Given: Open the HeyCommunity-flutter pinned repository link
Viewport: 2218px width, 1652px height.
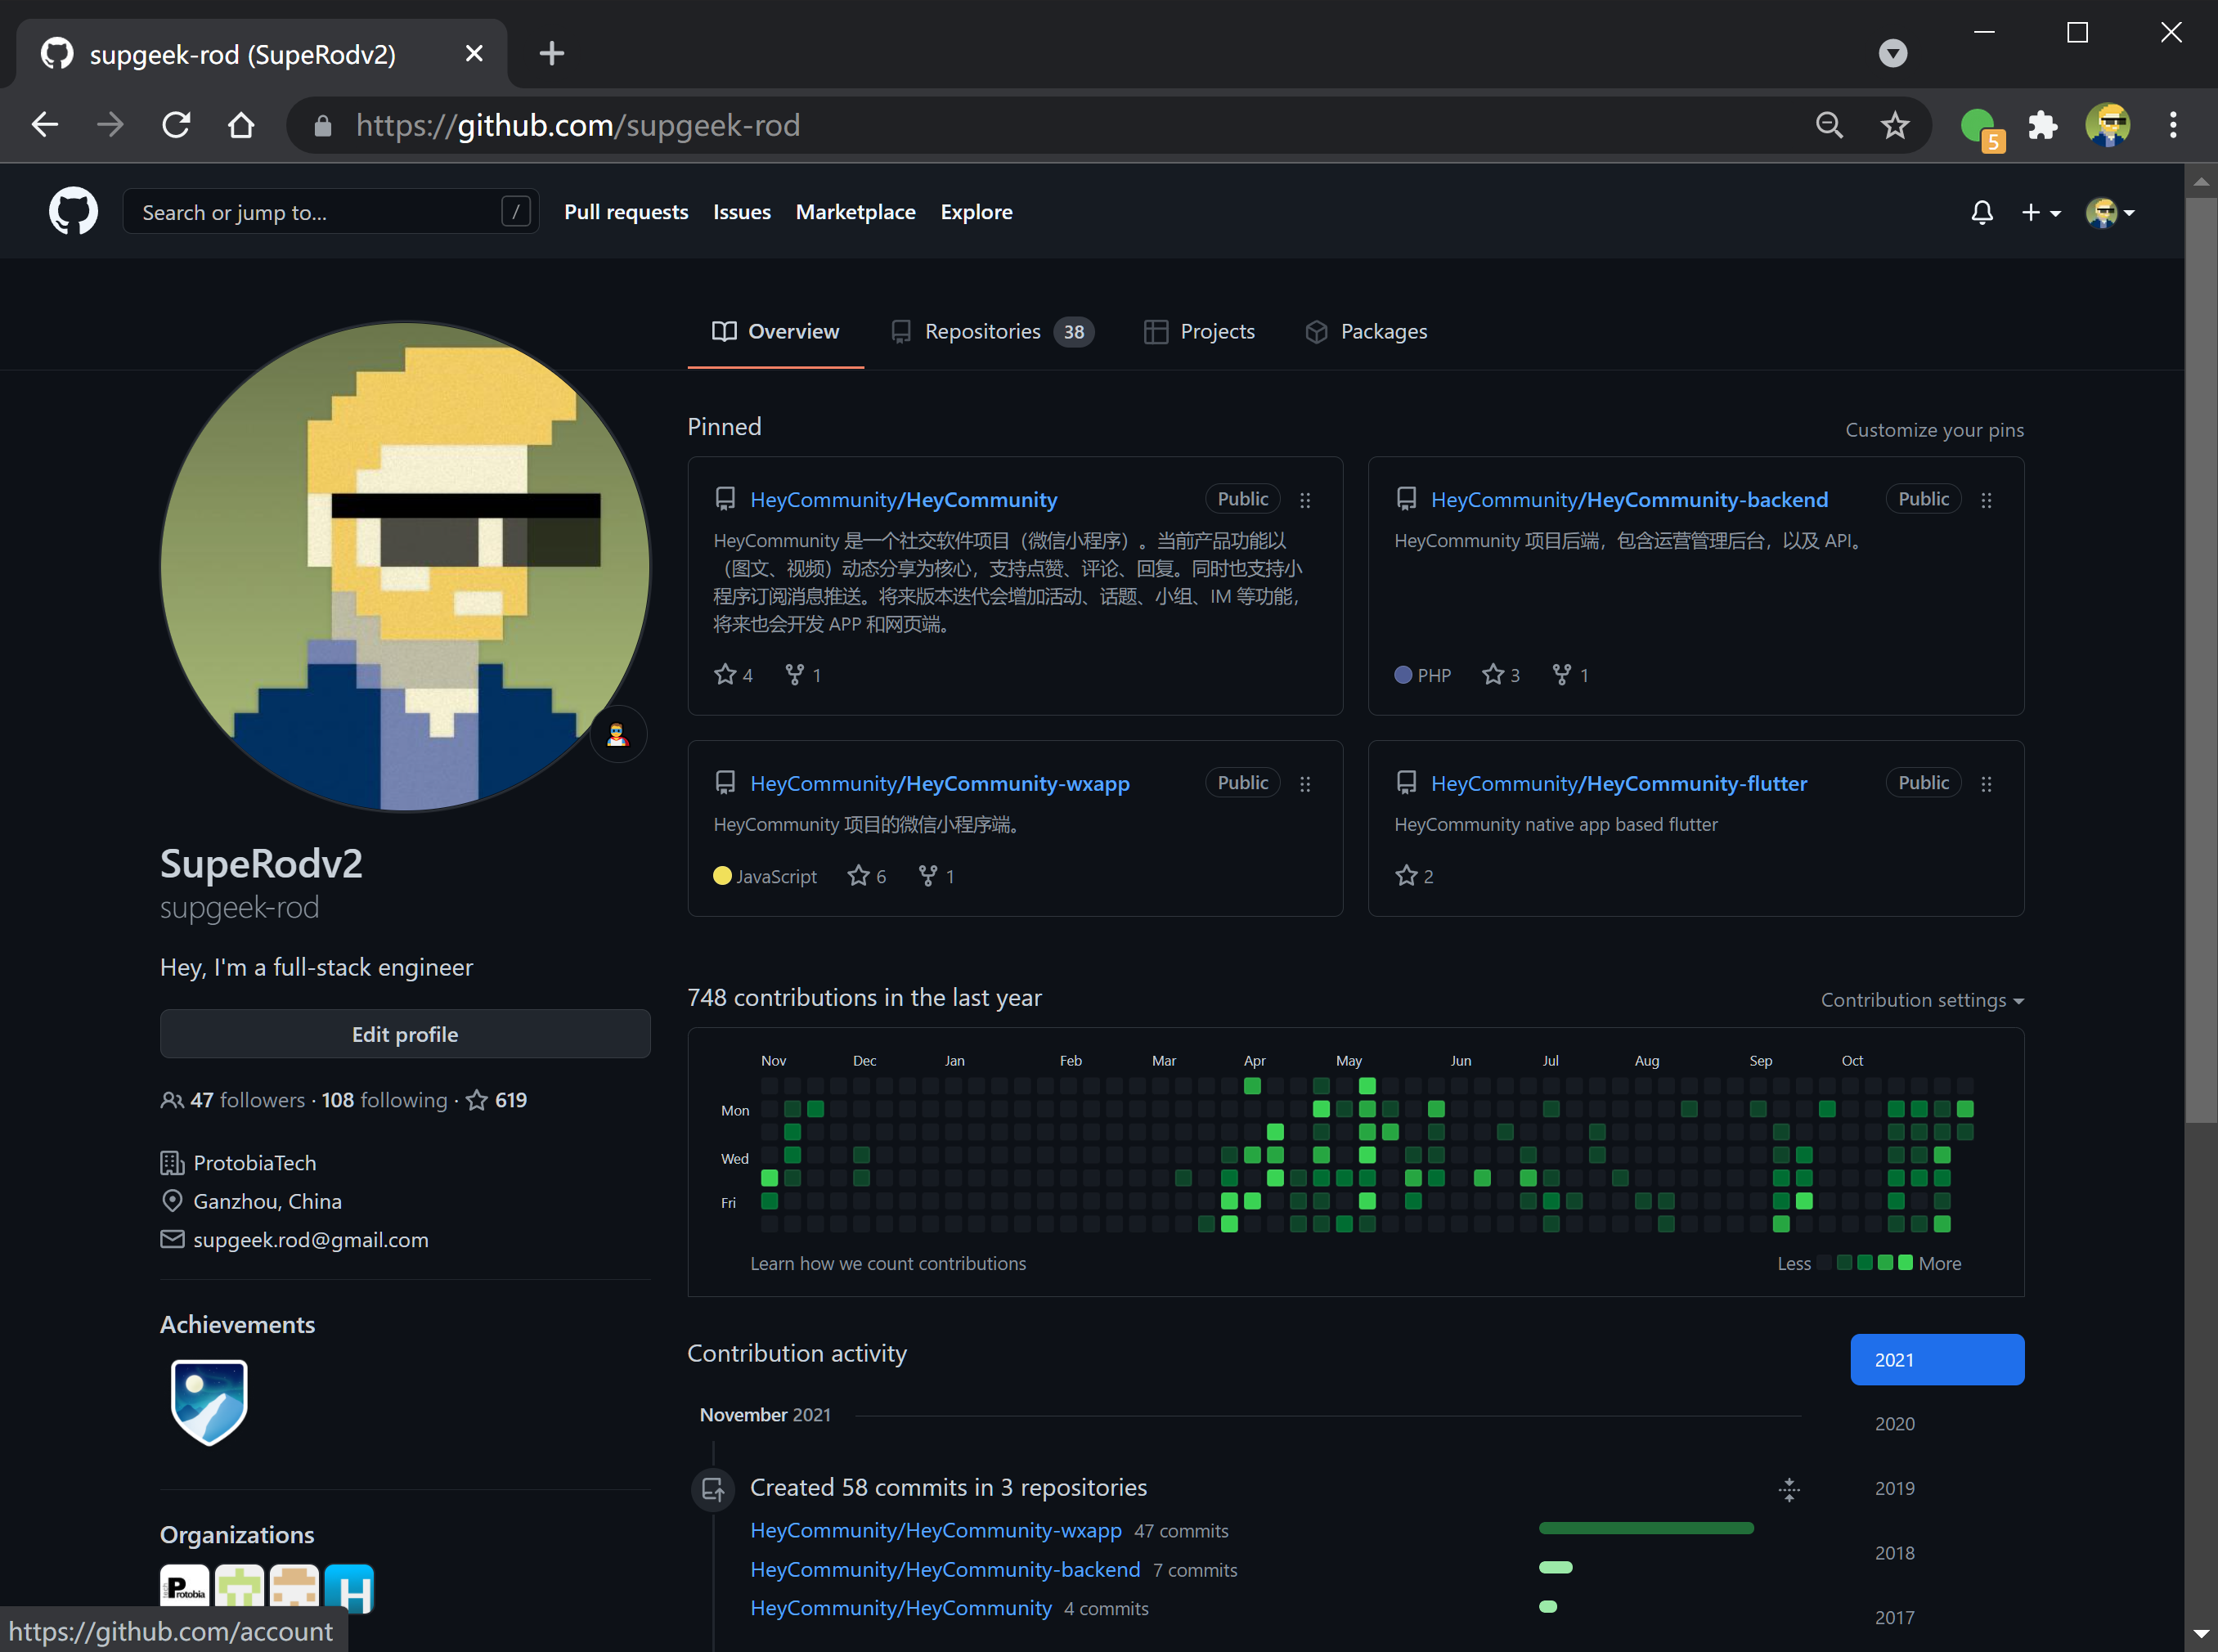Looking at the screenshot, I should pyautogui.click(x=1618, y=783).
